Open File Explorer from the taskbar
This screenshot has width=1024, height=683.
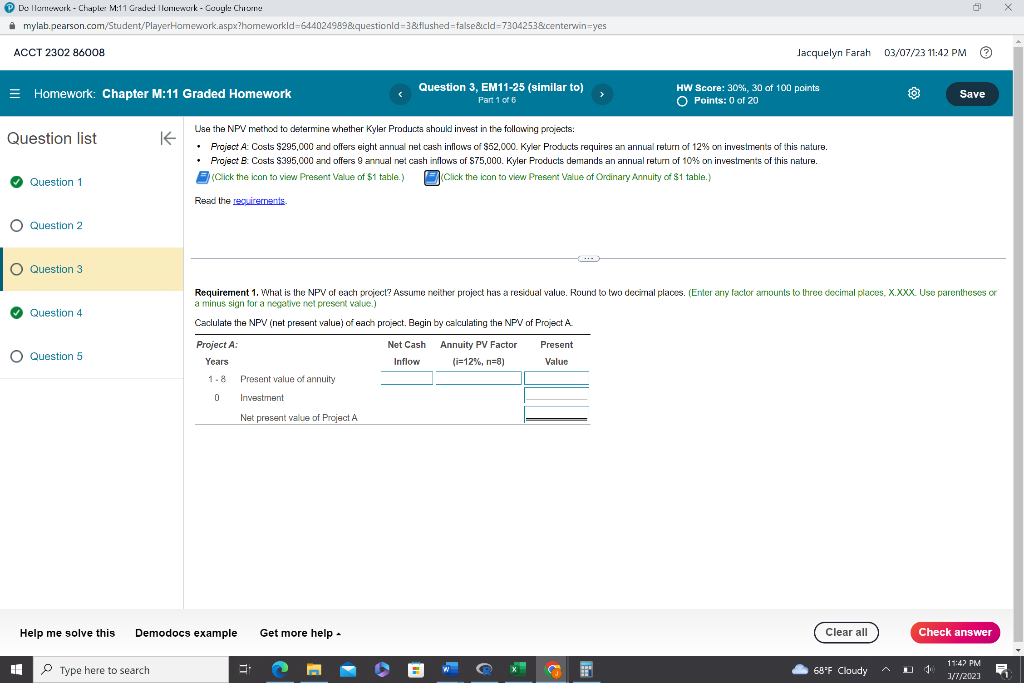(x=314, y=670)
